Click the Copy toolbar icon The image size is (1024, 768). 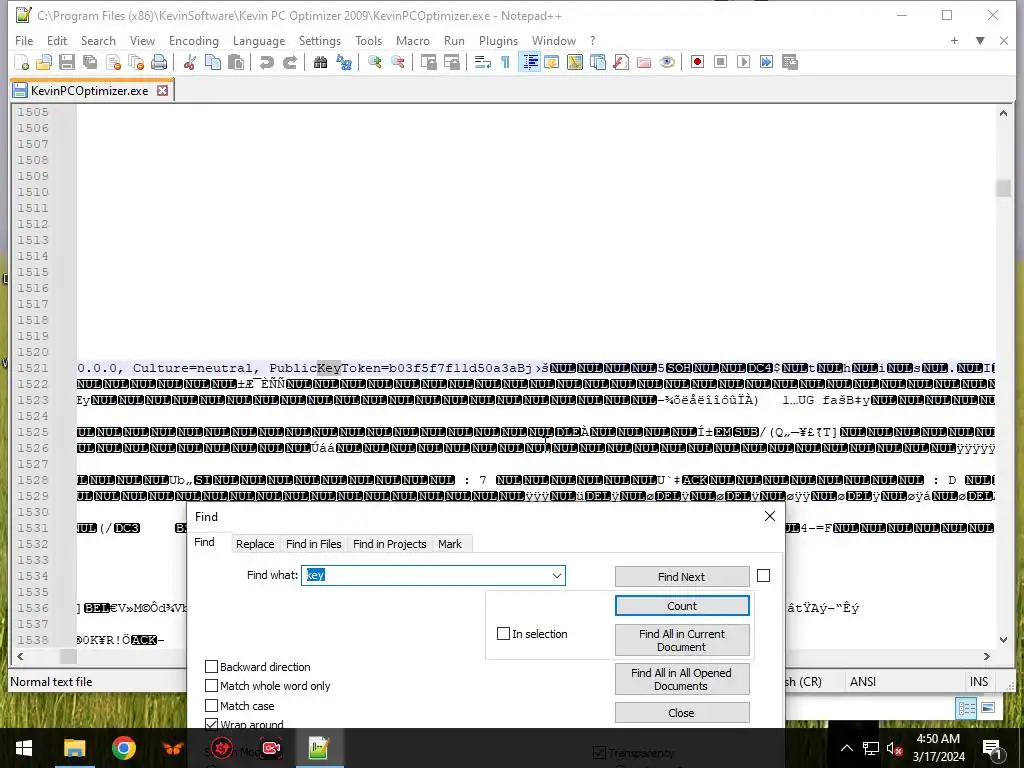(x=213, y=62)
